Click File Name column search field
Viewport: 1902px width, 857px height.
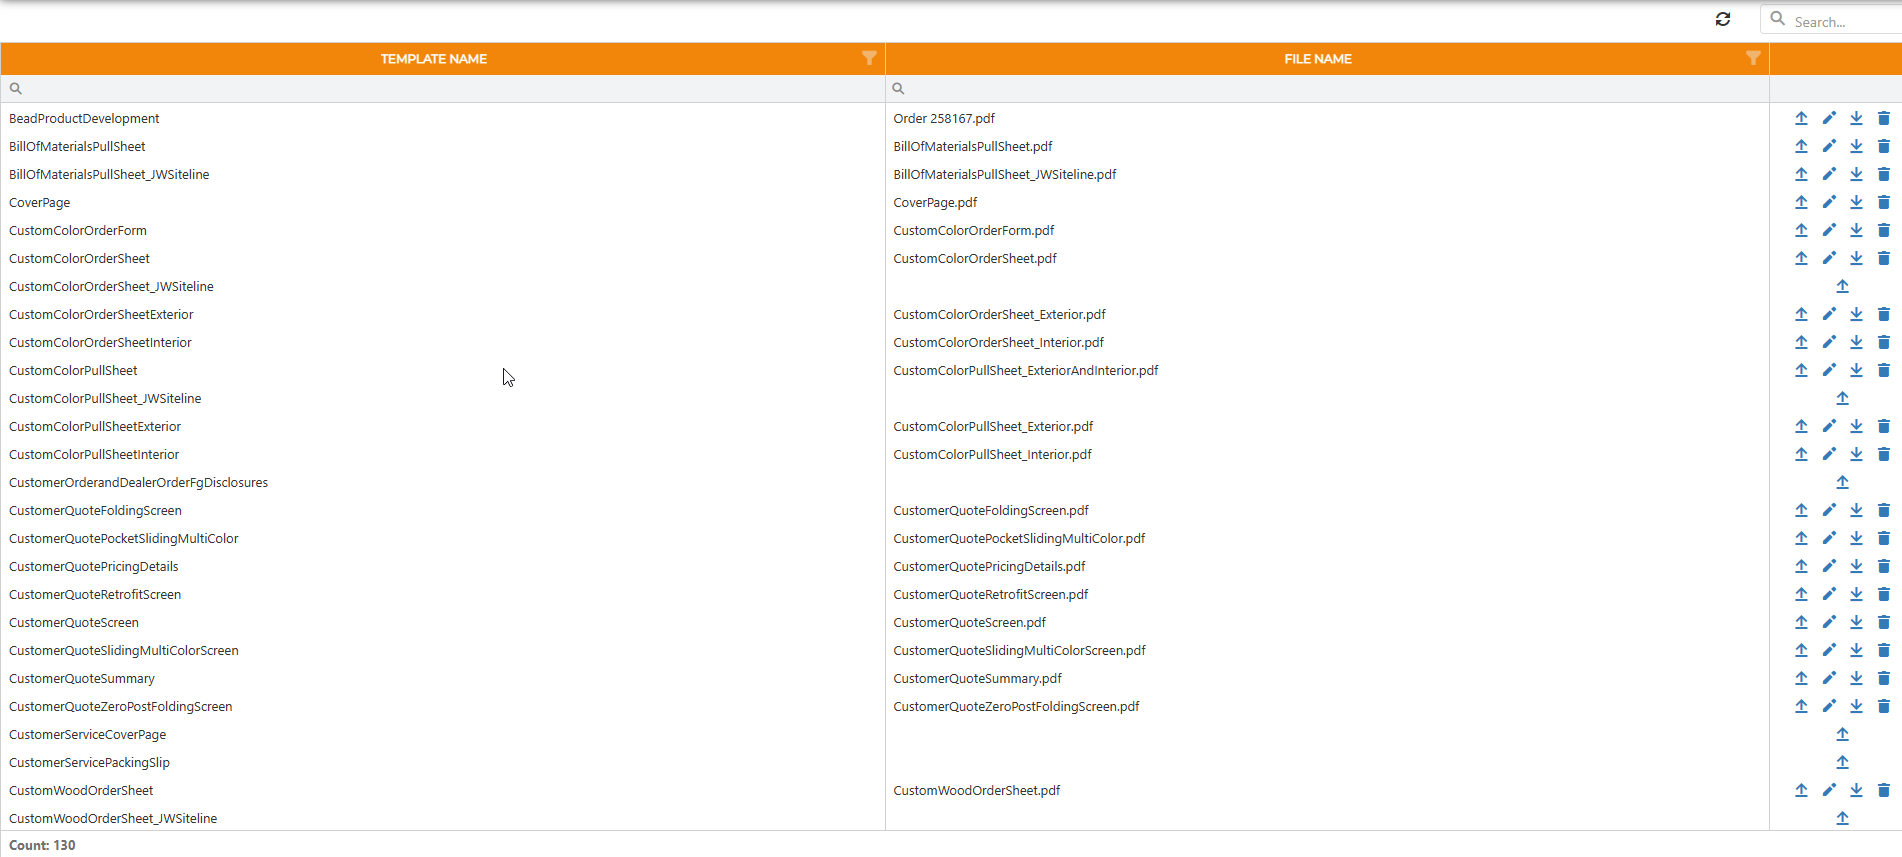click(x=1327, y=88)
